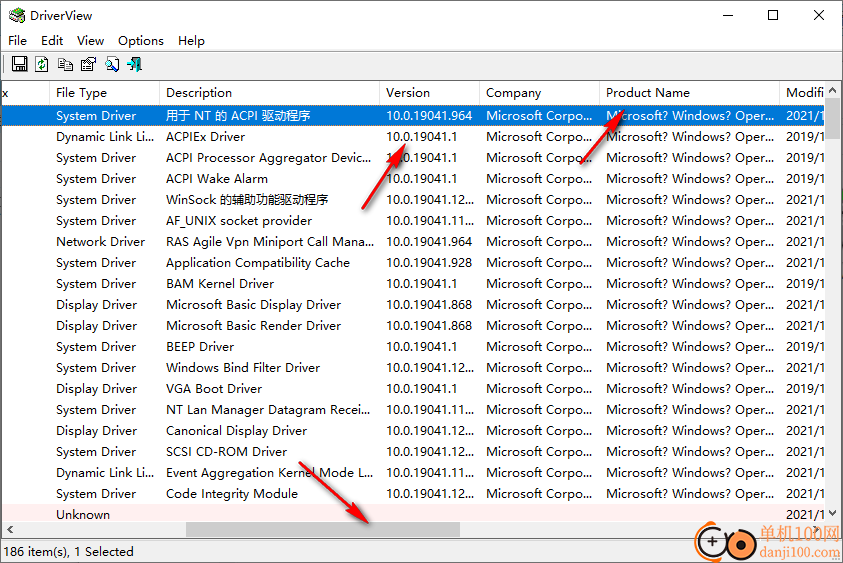Screen dimensions: 843x563
Task: Select the AF_UNIX socket provider row
Action: 413,220
